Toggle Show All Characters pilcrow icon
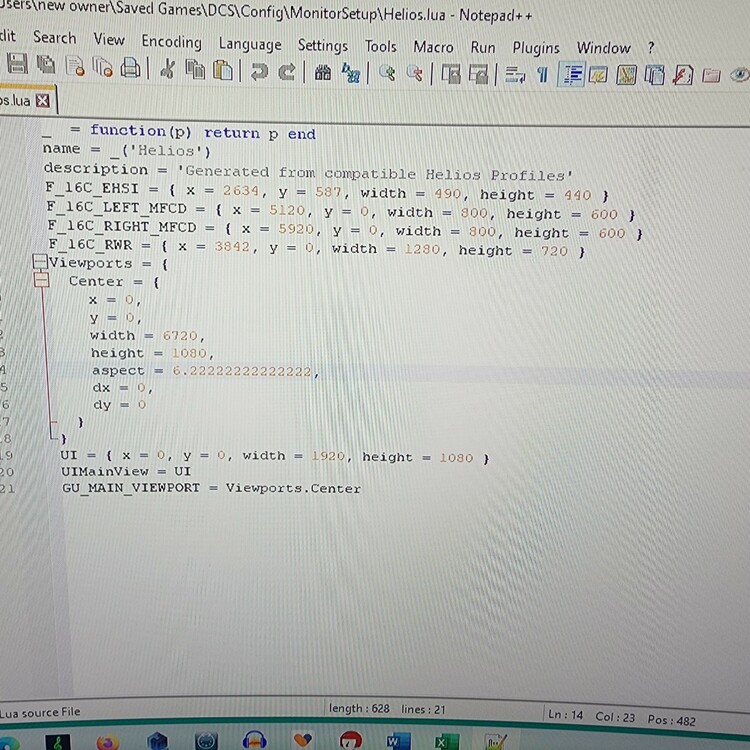 (542, 75)
